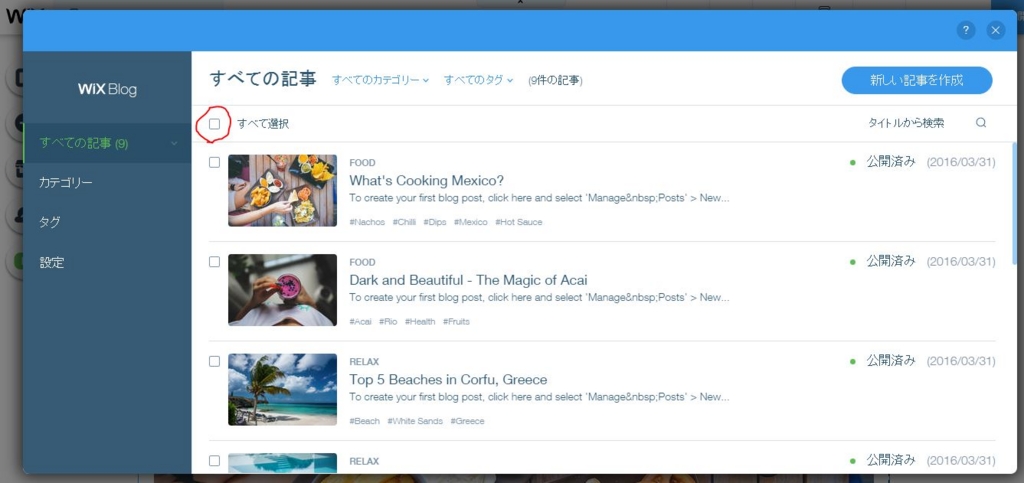Select すべての記事 (9) in the sidebar
Viewport: 1024px width, 483px height.
(107, 143)
